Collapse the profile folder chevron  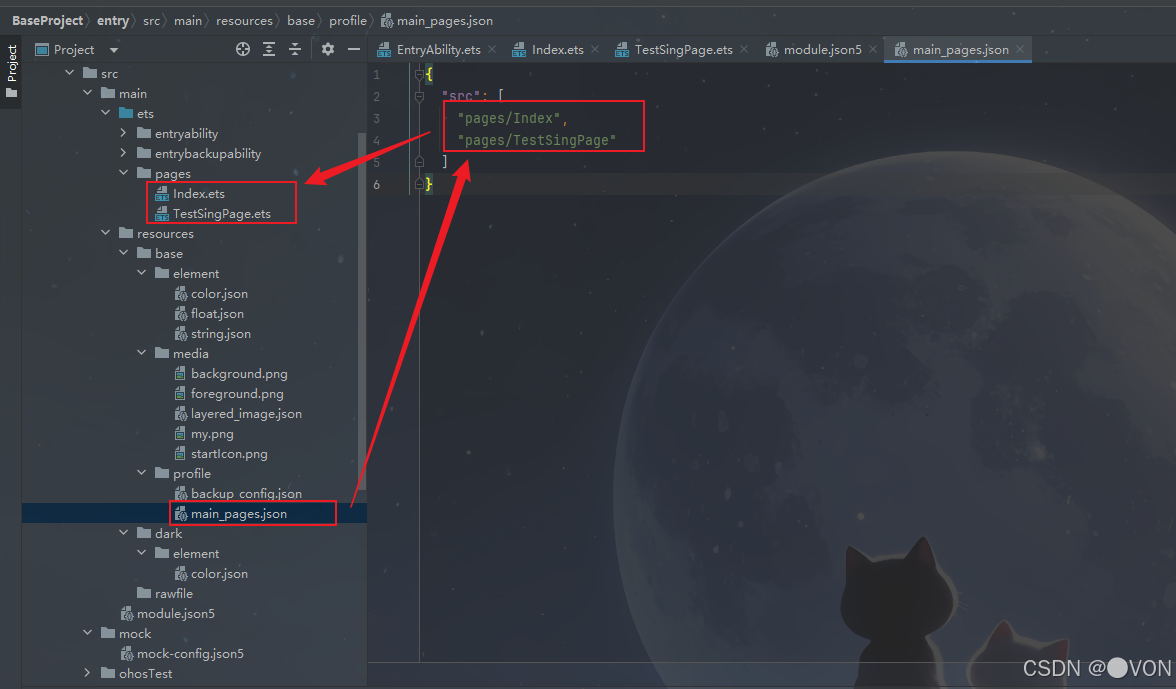tap(142, 473)
